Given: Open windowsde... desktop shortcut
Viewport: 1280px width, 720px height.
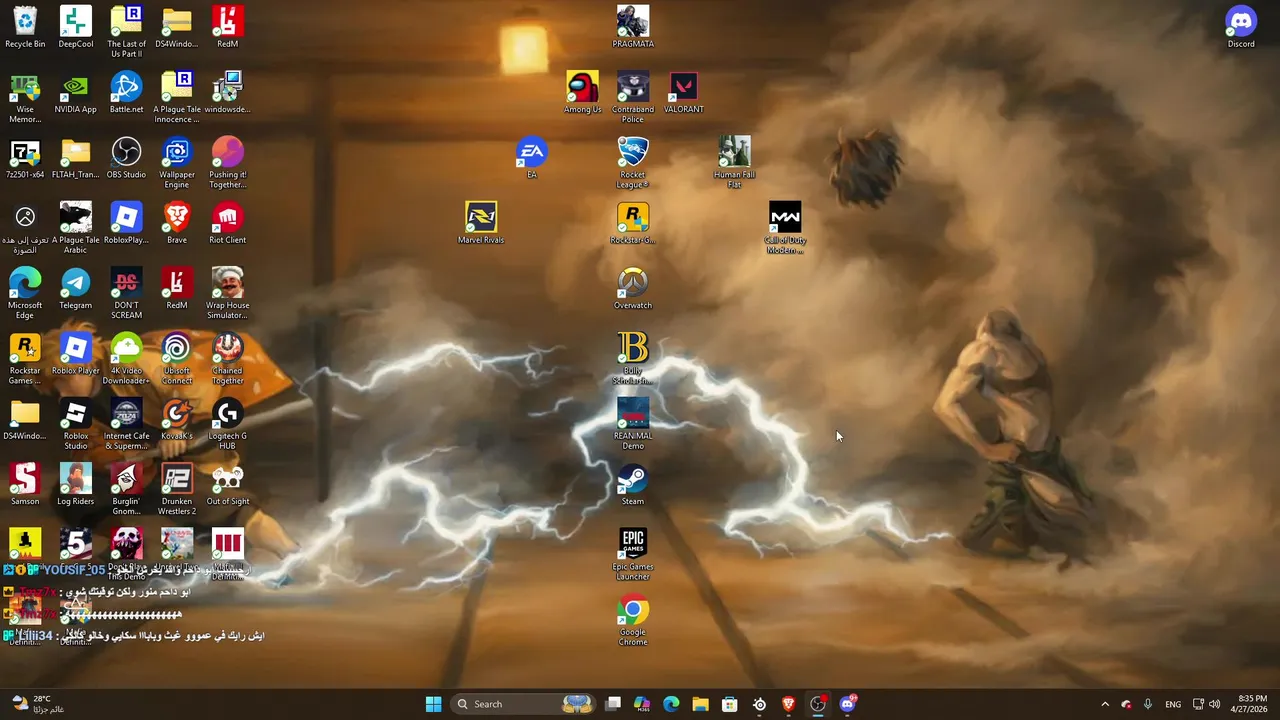Looking at the screenshot, I should pos(228,93).
